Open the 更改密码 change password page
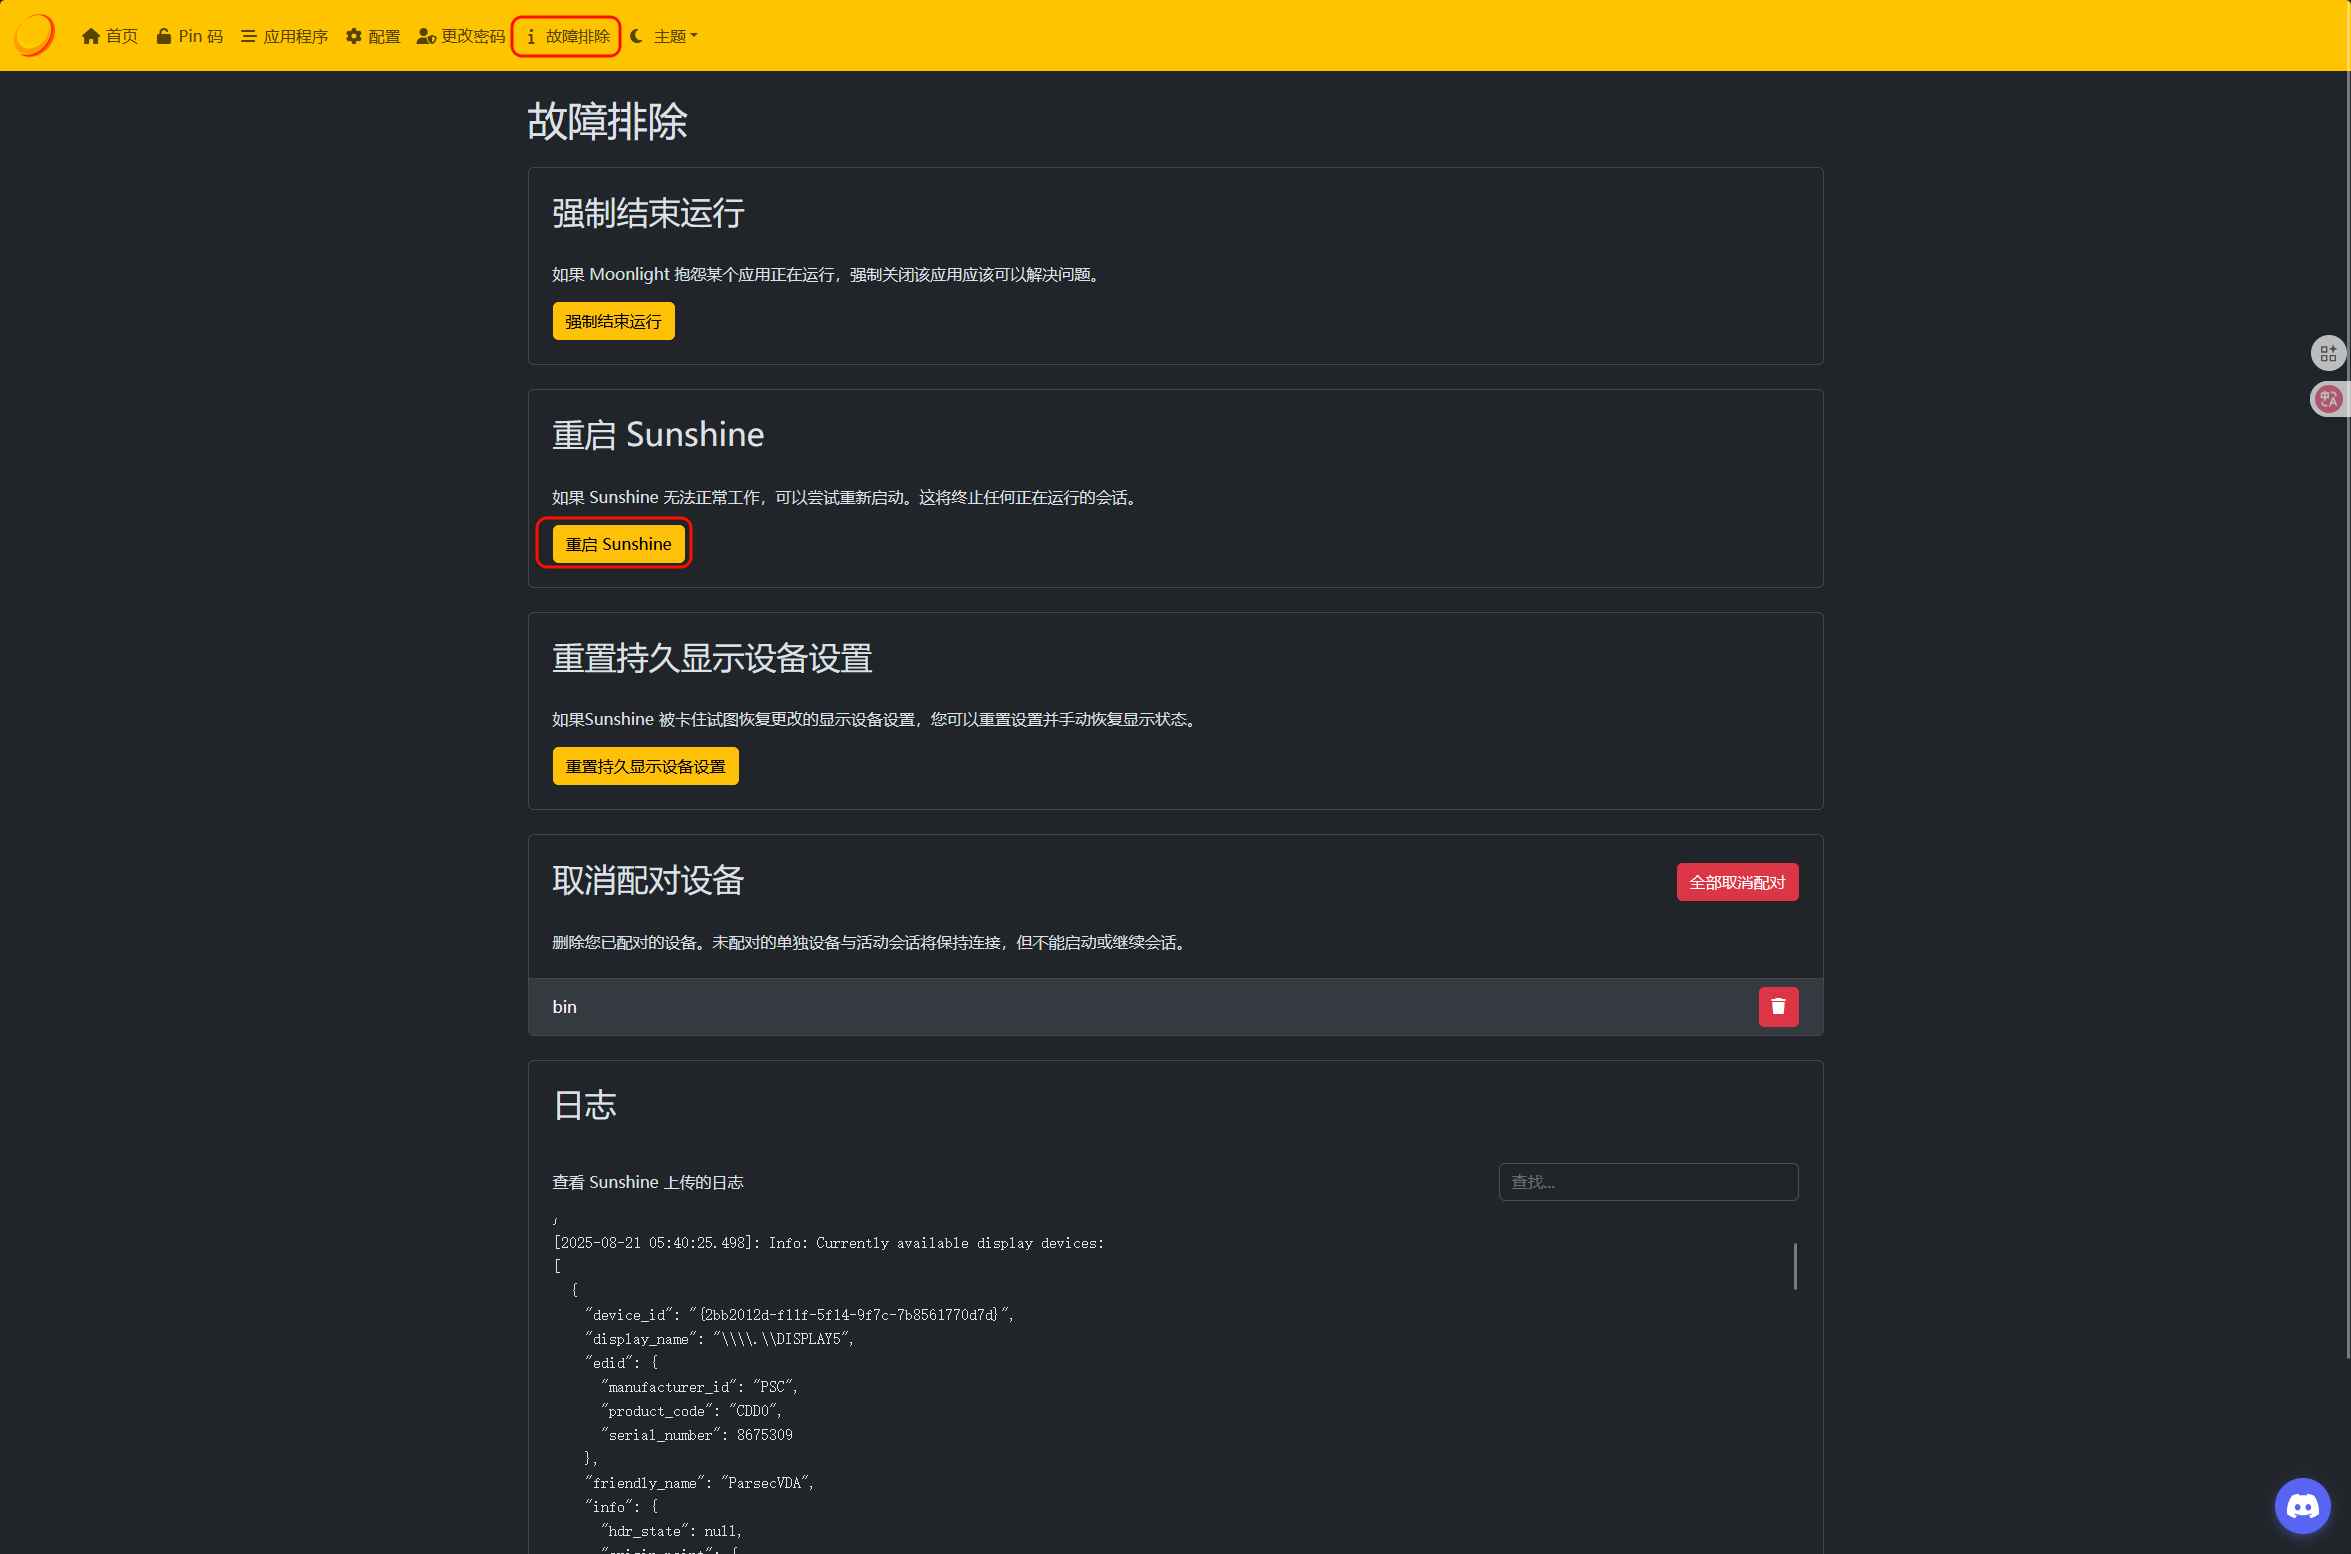 461,36
